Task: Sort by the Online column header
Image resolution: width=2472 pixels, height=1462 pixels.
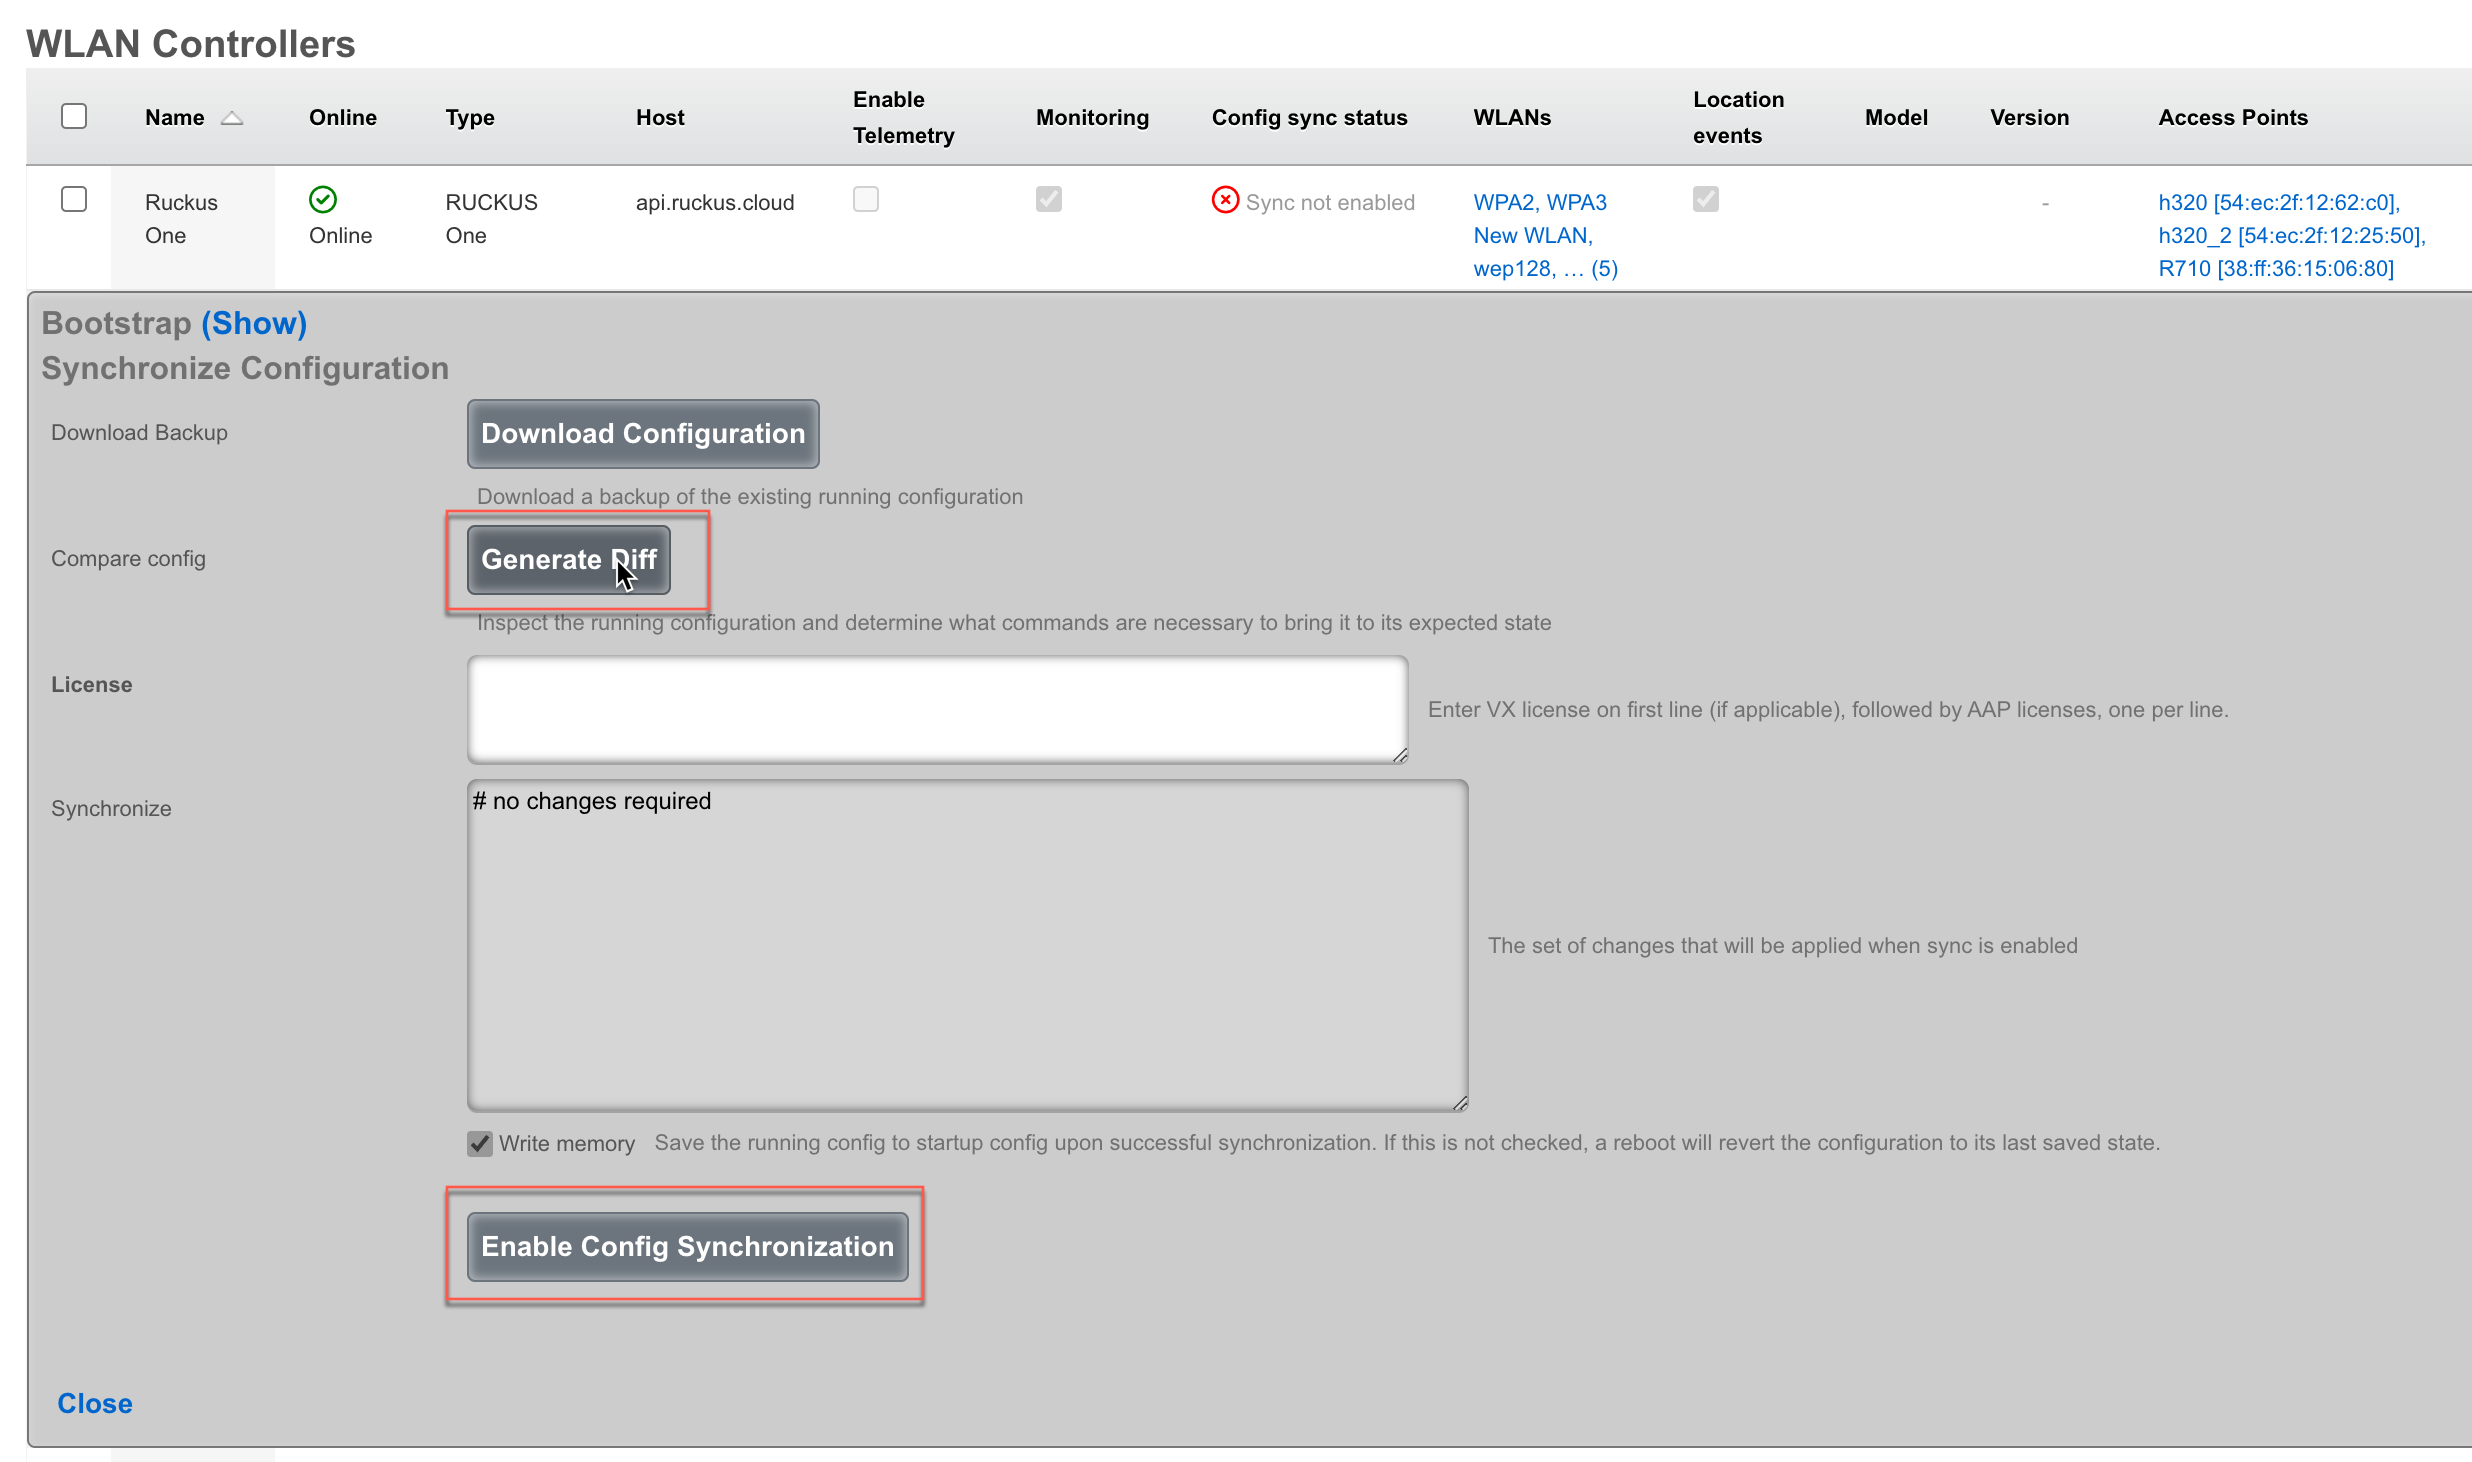Action: click(x=343, y=117)
